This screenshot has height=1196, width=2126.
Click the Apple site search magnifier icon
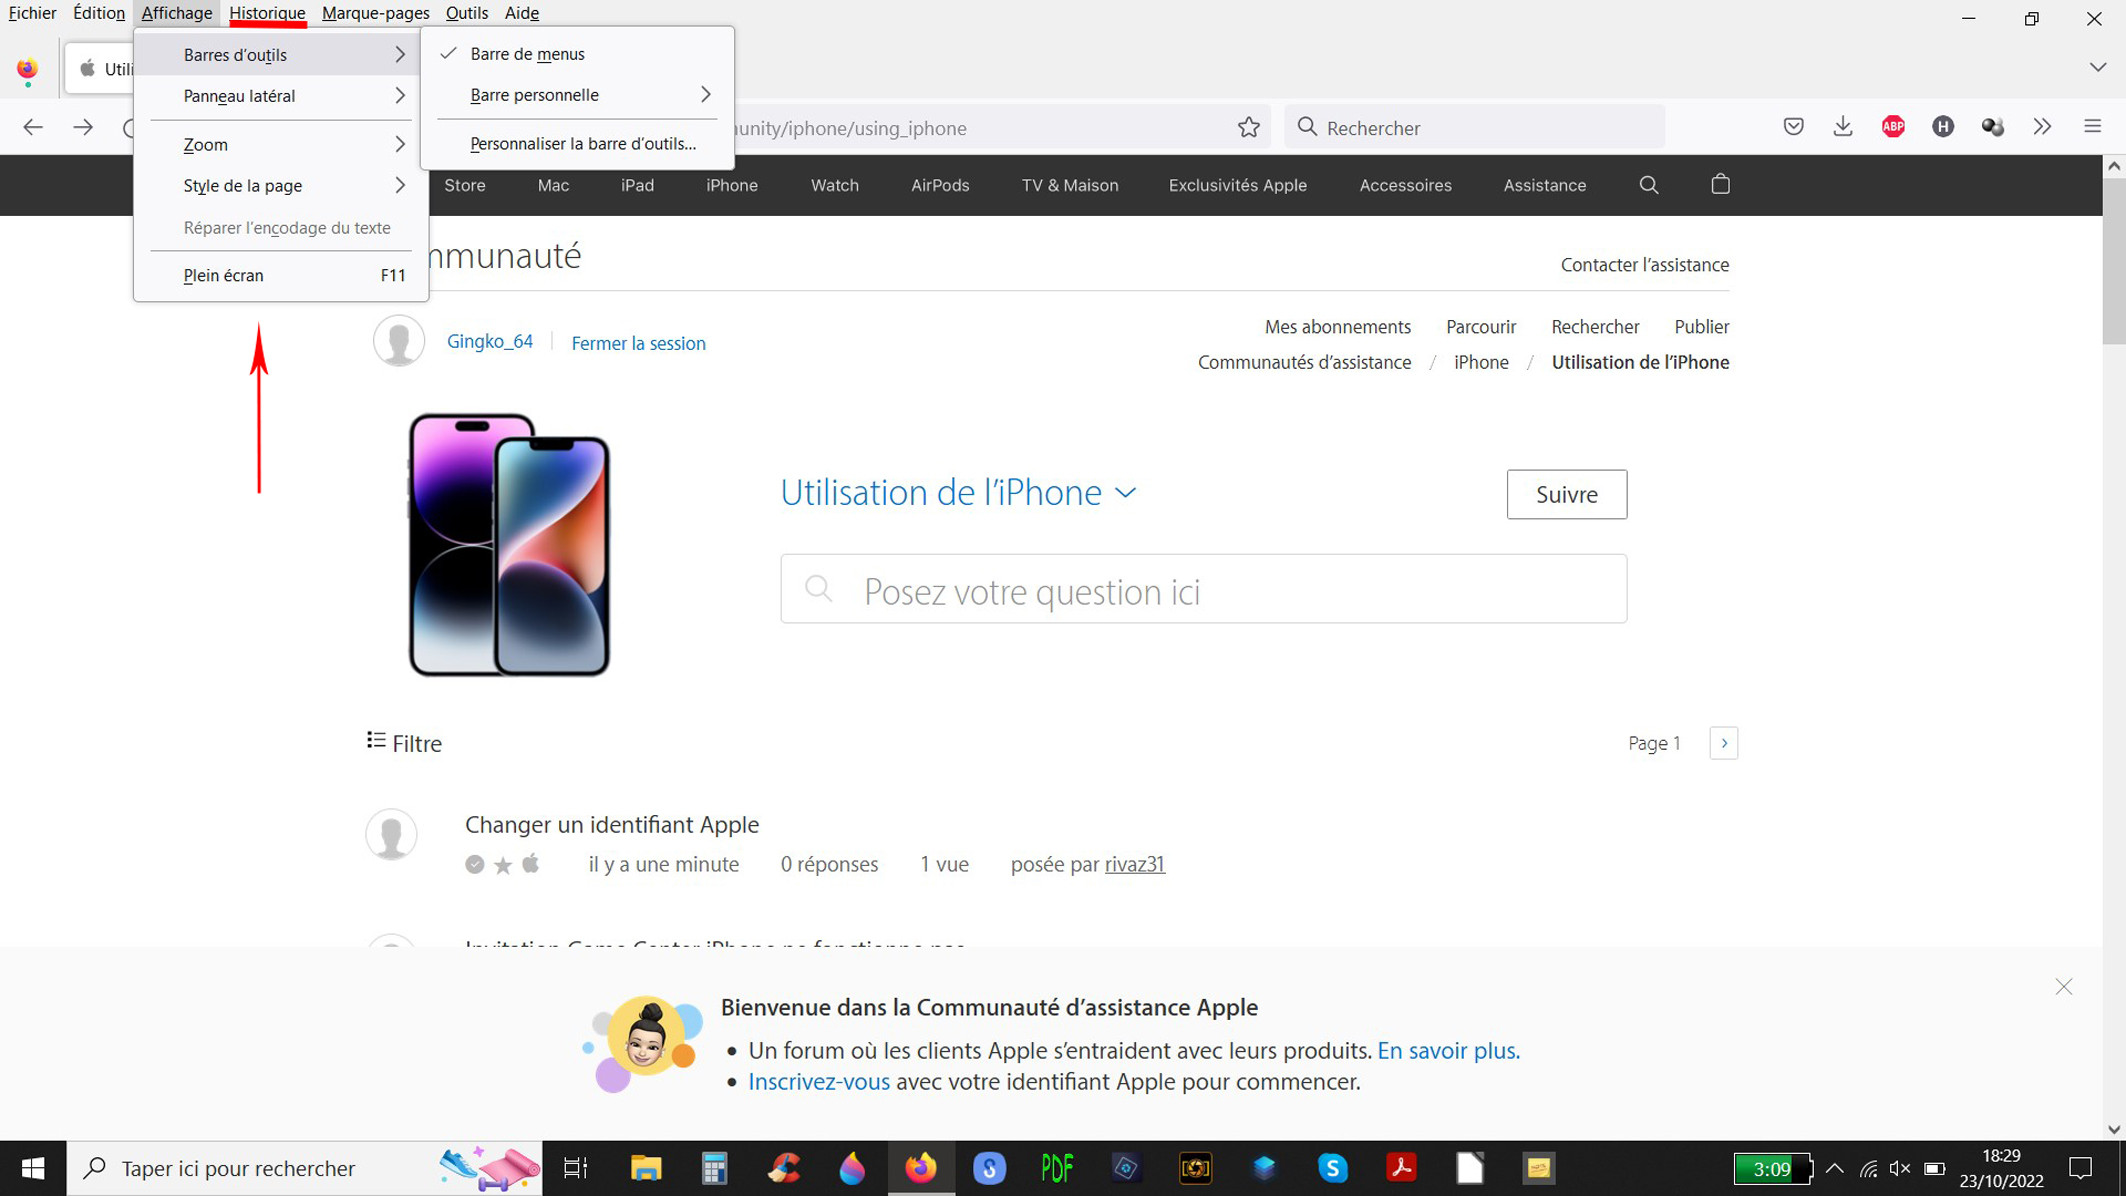coord(1648,185)
